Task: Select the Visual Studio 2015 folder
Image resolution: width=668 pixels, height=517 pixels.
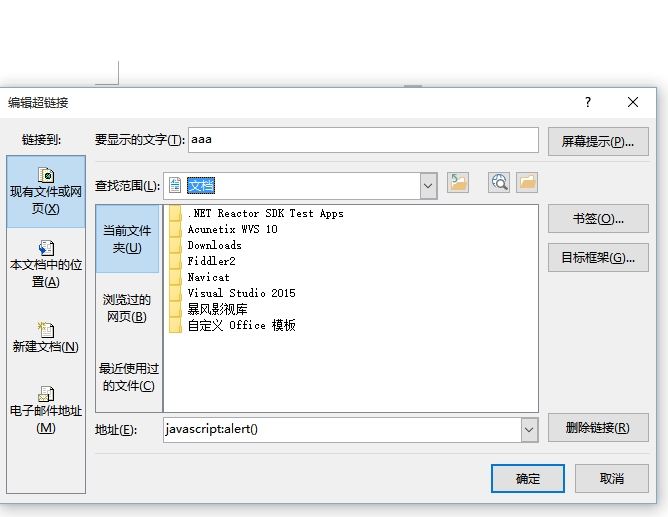Action: tap(241, 293)
